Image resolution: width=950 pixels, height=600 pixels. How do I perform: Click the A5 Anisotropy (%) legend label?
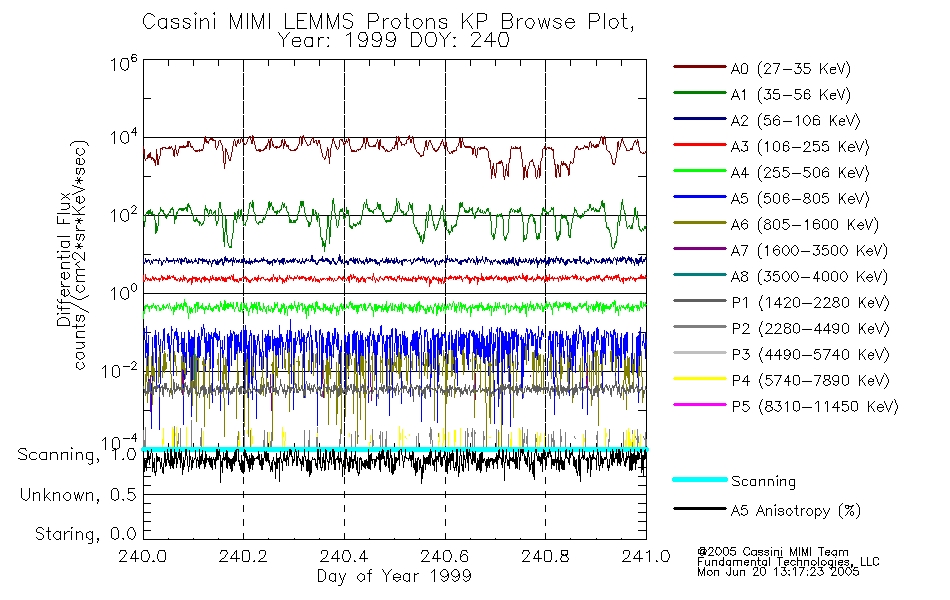[x=796, y=511]
